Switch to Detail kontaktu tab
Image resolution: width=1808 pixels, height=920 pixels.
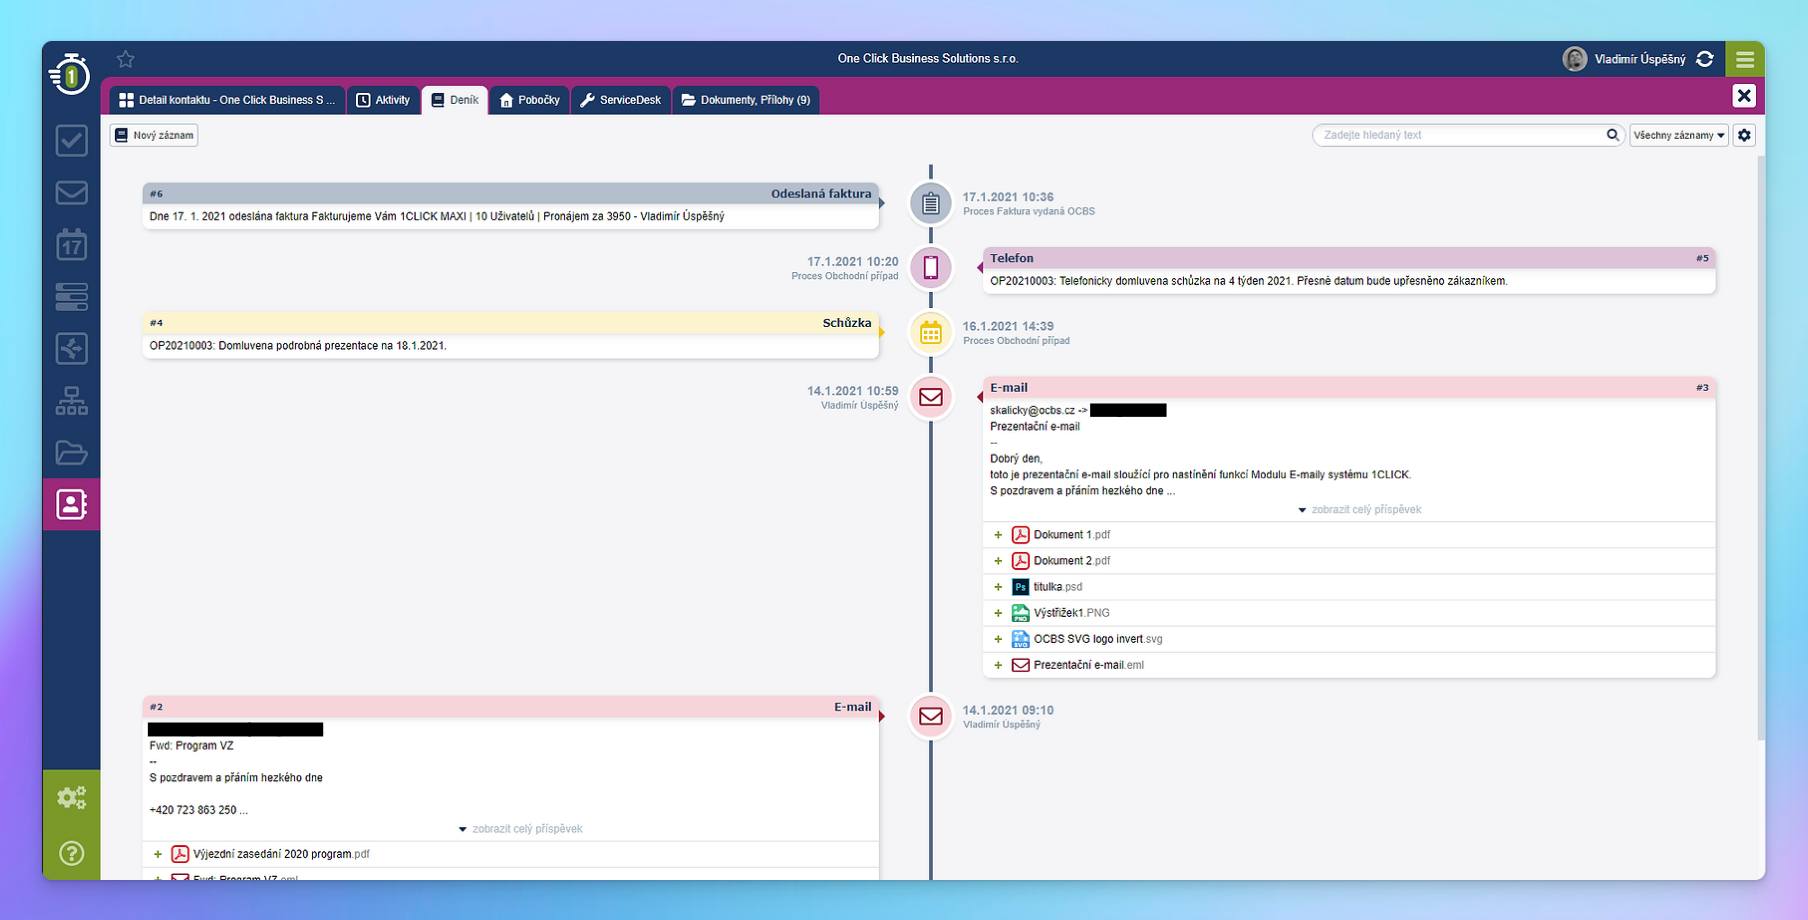coord(228,100)
